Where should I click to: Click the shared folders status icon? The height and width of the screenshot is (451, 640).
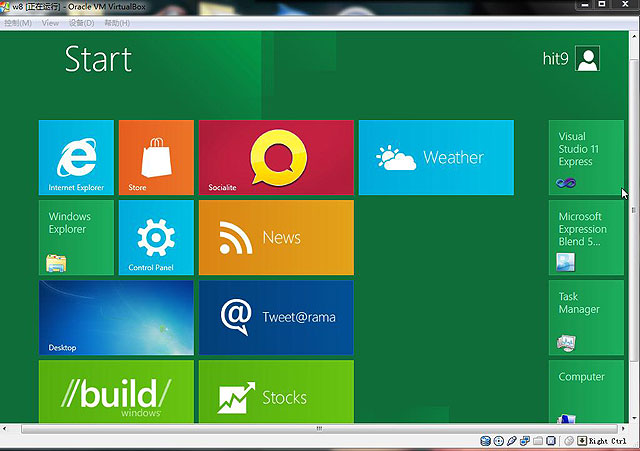coord(538,441)
